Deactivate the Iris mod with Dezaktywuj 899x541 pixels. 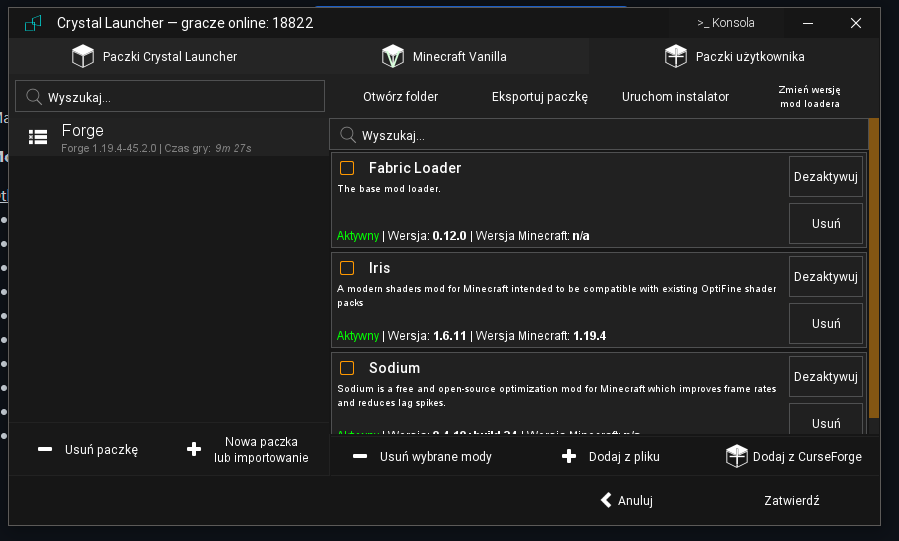[x=825, y=277]
